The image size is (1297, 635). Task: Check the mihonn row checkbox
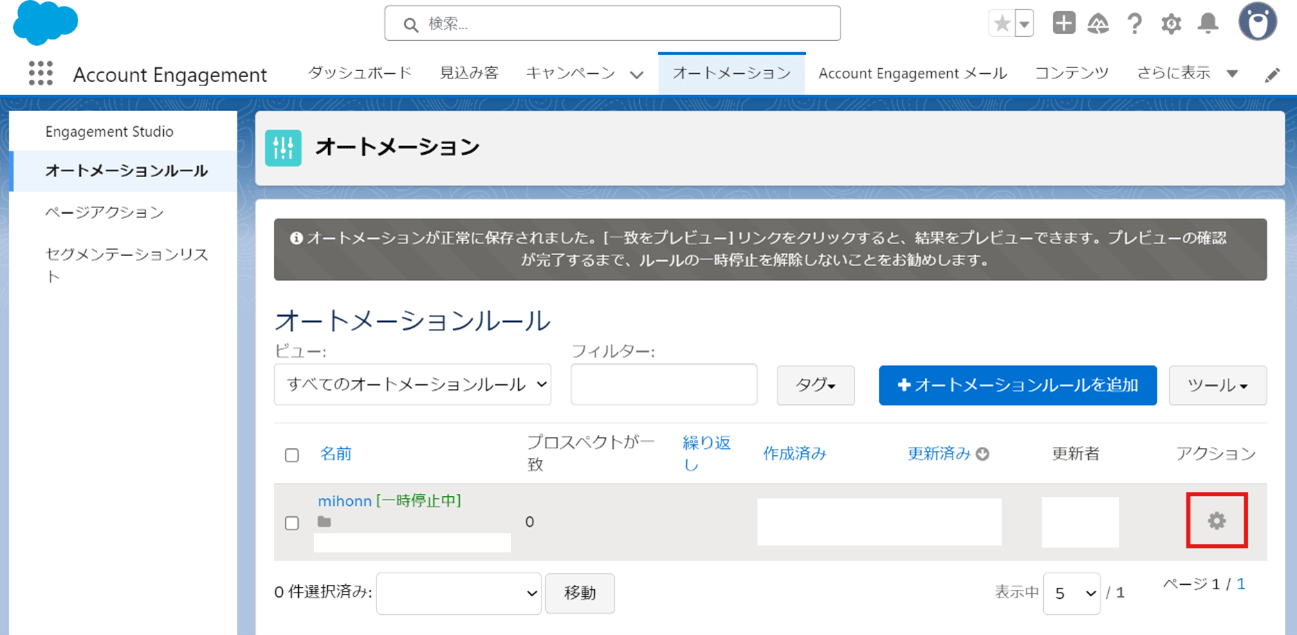292,523
